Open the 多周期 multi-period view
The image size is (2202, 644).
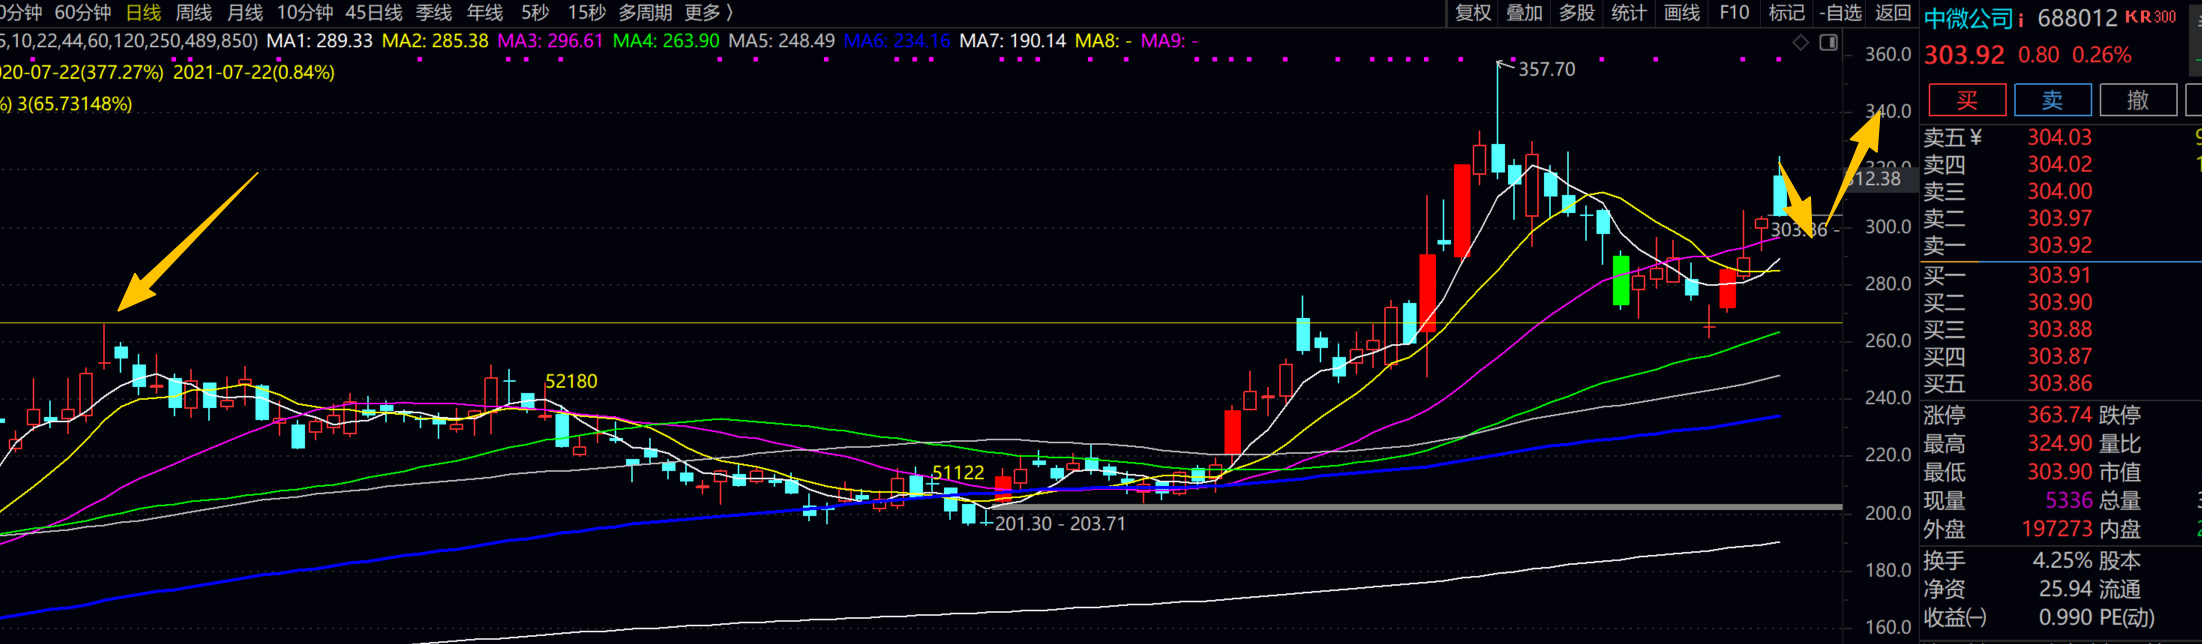tap(645, 13)
